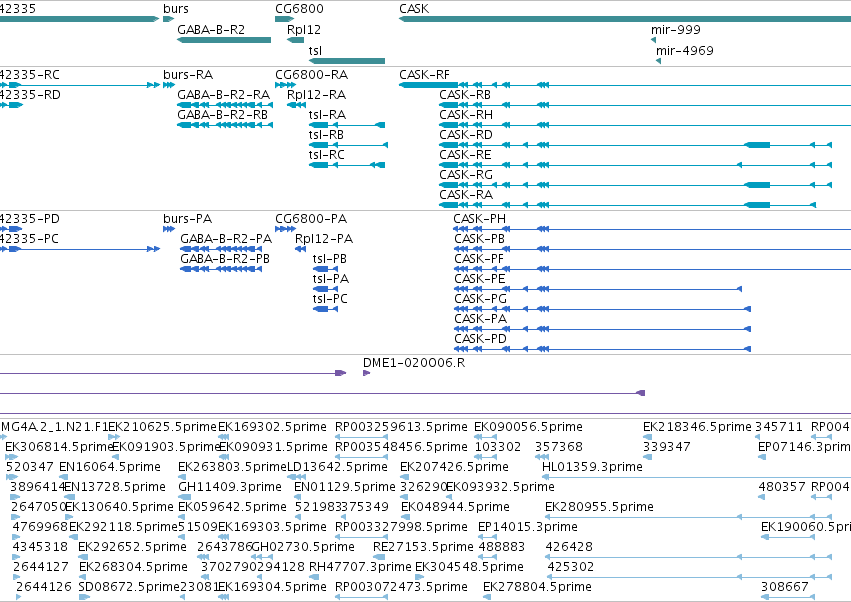Click the CASK-RE transcript label

(465, 155)
